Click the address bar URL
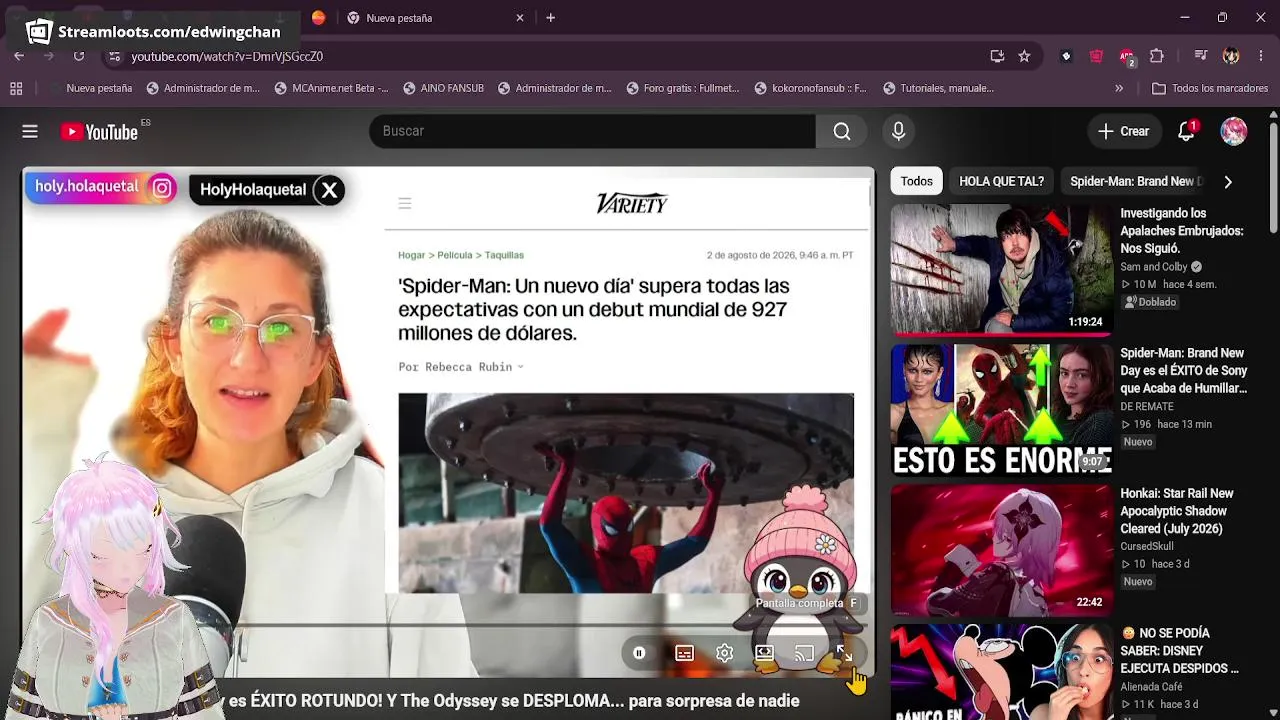Screen dimensions: 1280x720 coord(227,56)
